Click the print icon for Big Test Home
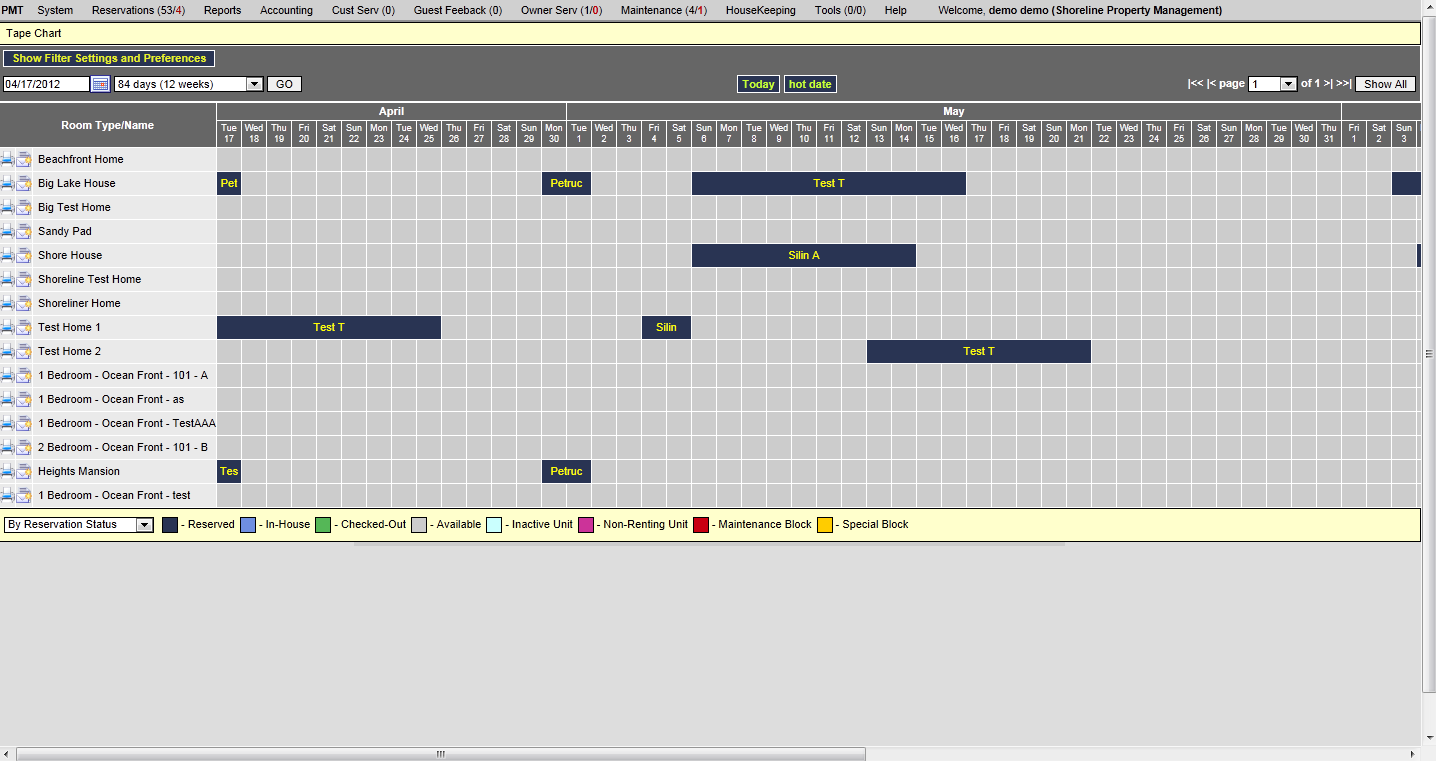The width and height of the screenshot is (1436, 761). click(x=7, y=207)
